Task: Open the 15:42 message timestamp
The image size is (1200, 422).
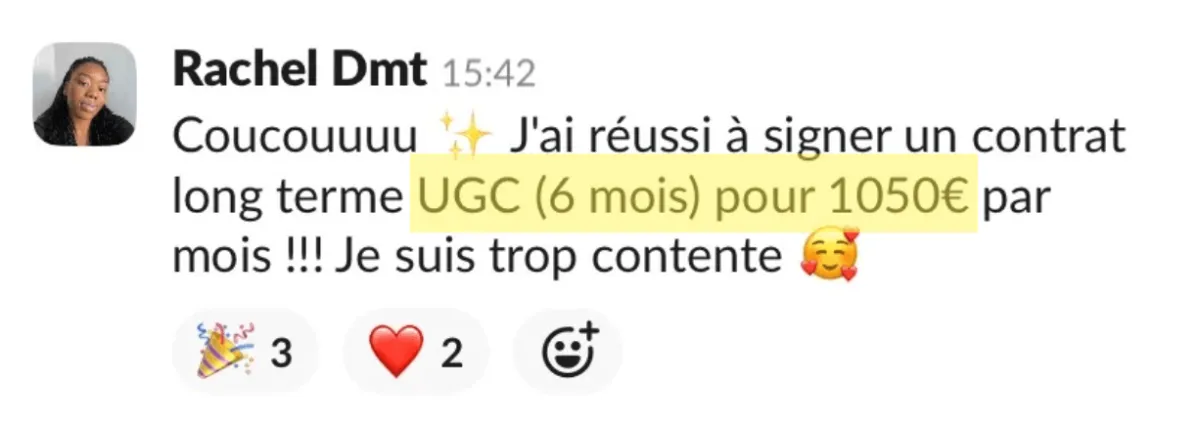Action: 489,74
